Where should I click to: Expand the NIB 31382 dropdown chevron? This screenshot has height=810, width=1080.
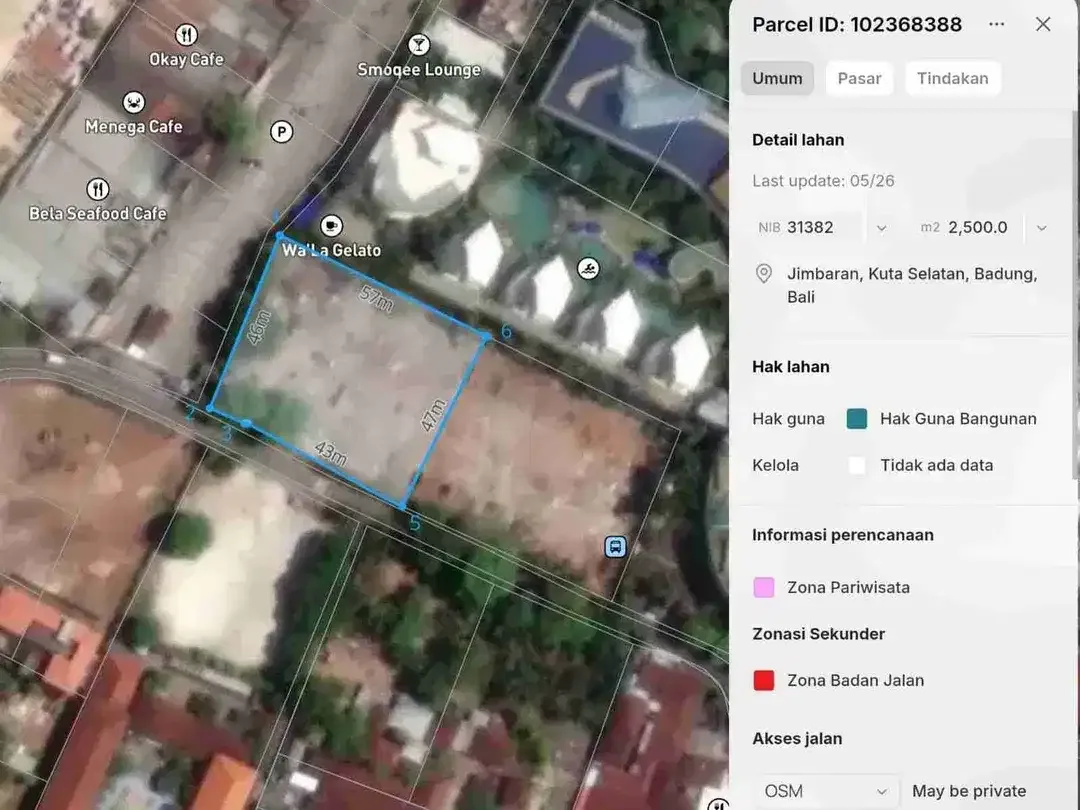coord(882,228)
